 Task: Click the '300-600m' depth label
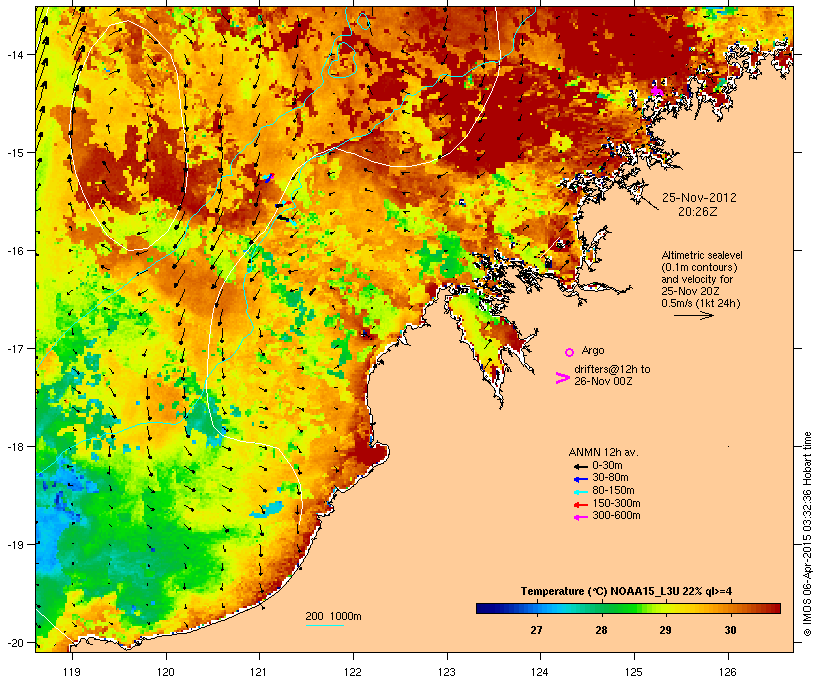point(616,516)
